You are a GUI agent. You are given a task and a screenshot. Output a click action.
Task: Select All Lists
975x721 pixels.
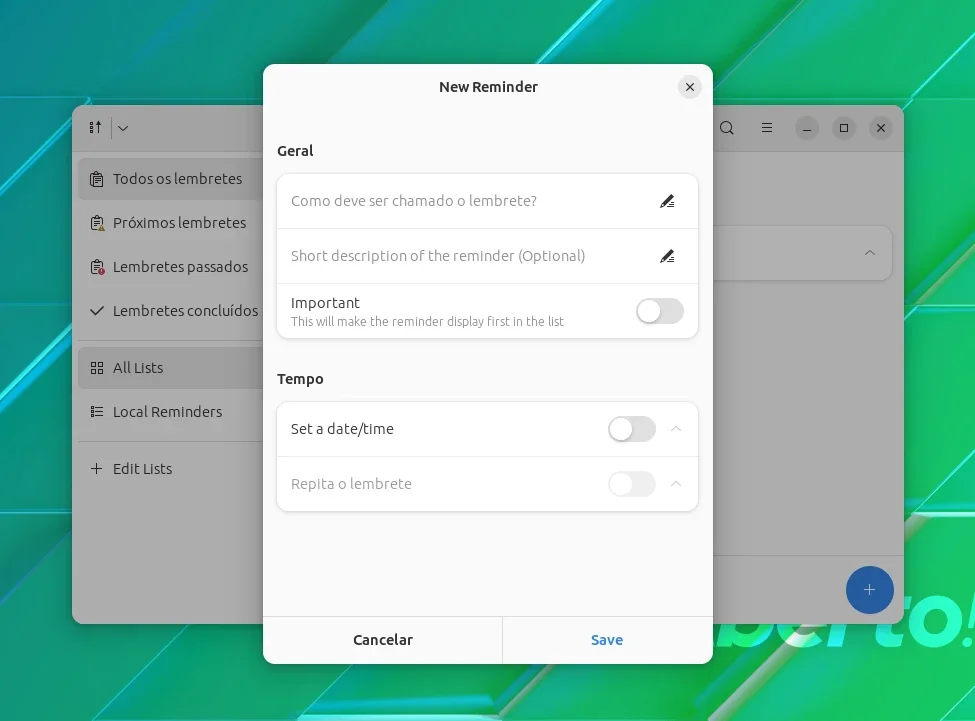170,368
